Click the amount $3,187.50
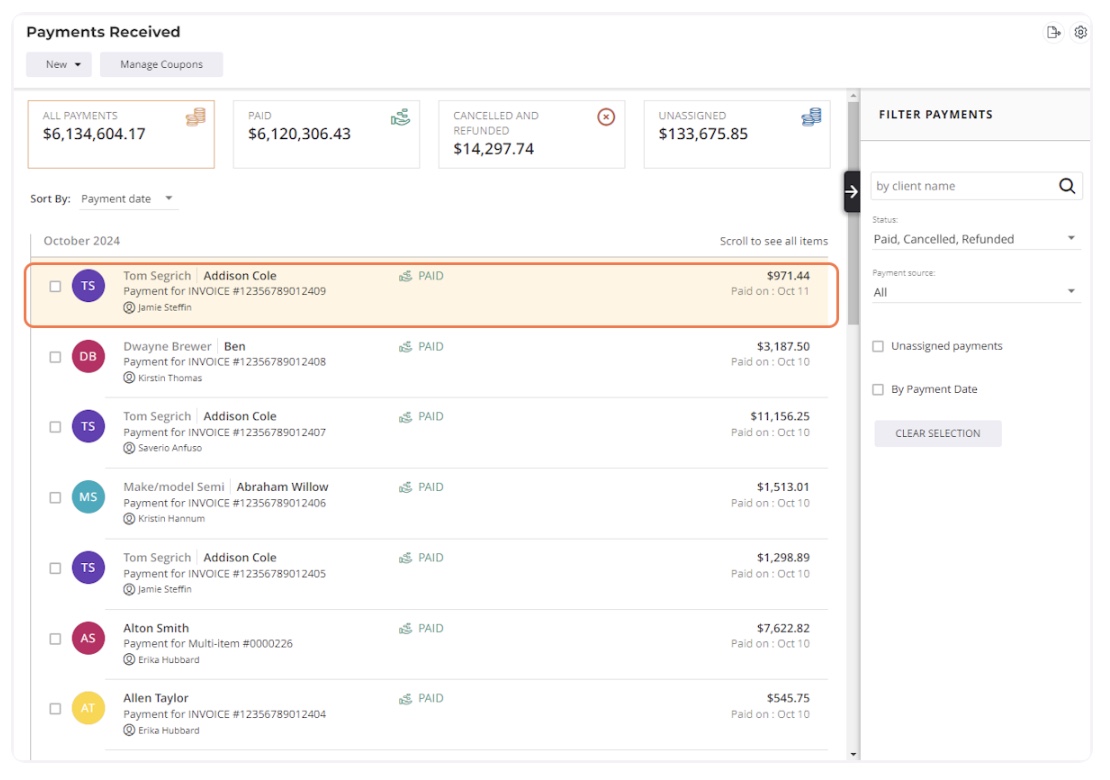Screen dimensions: 1110x780 [783, 346]
